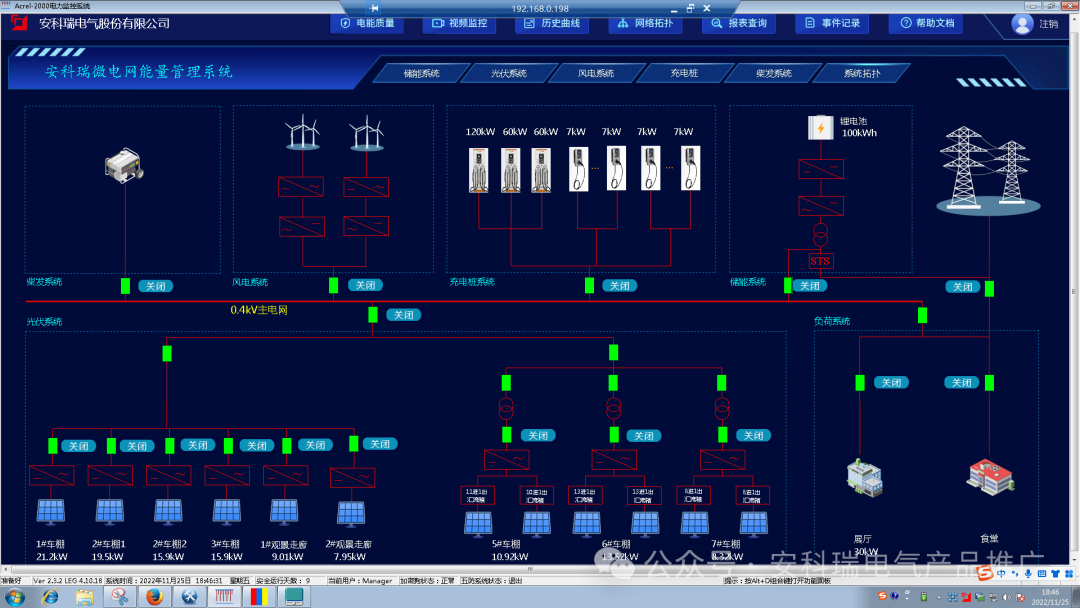Pin the 192.168.0.198 remote connection bar

pos(375,8)
